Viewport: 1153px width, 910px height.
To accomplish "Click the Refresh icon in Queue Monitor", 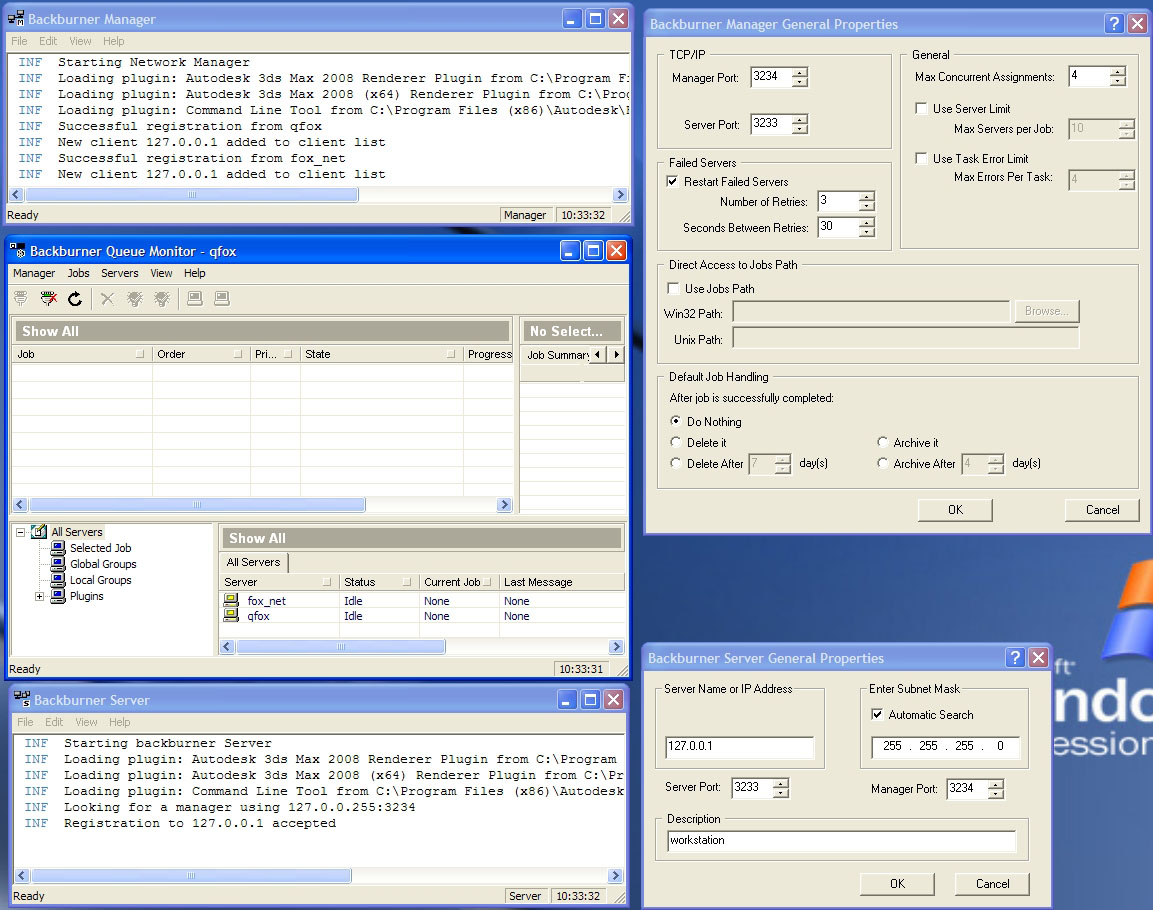I will click(x=75, y=298).
